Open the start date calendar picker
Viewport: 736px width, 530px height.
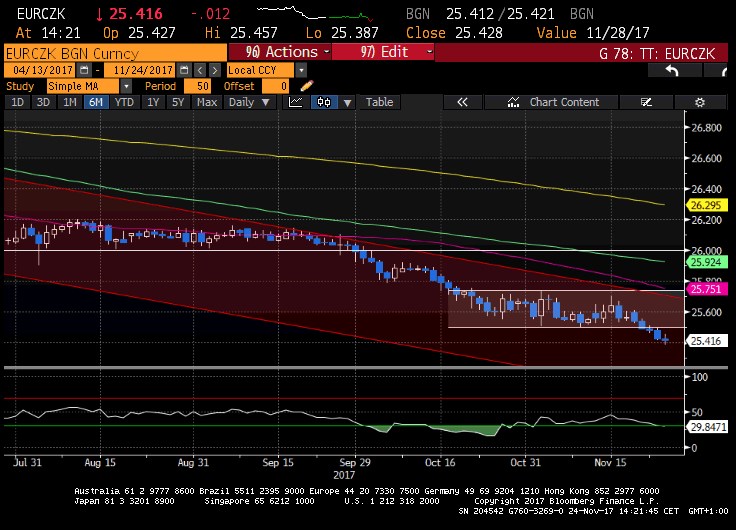(x=86, y=70)
